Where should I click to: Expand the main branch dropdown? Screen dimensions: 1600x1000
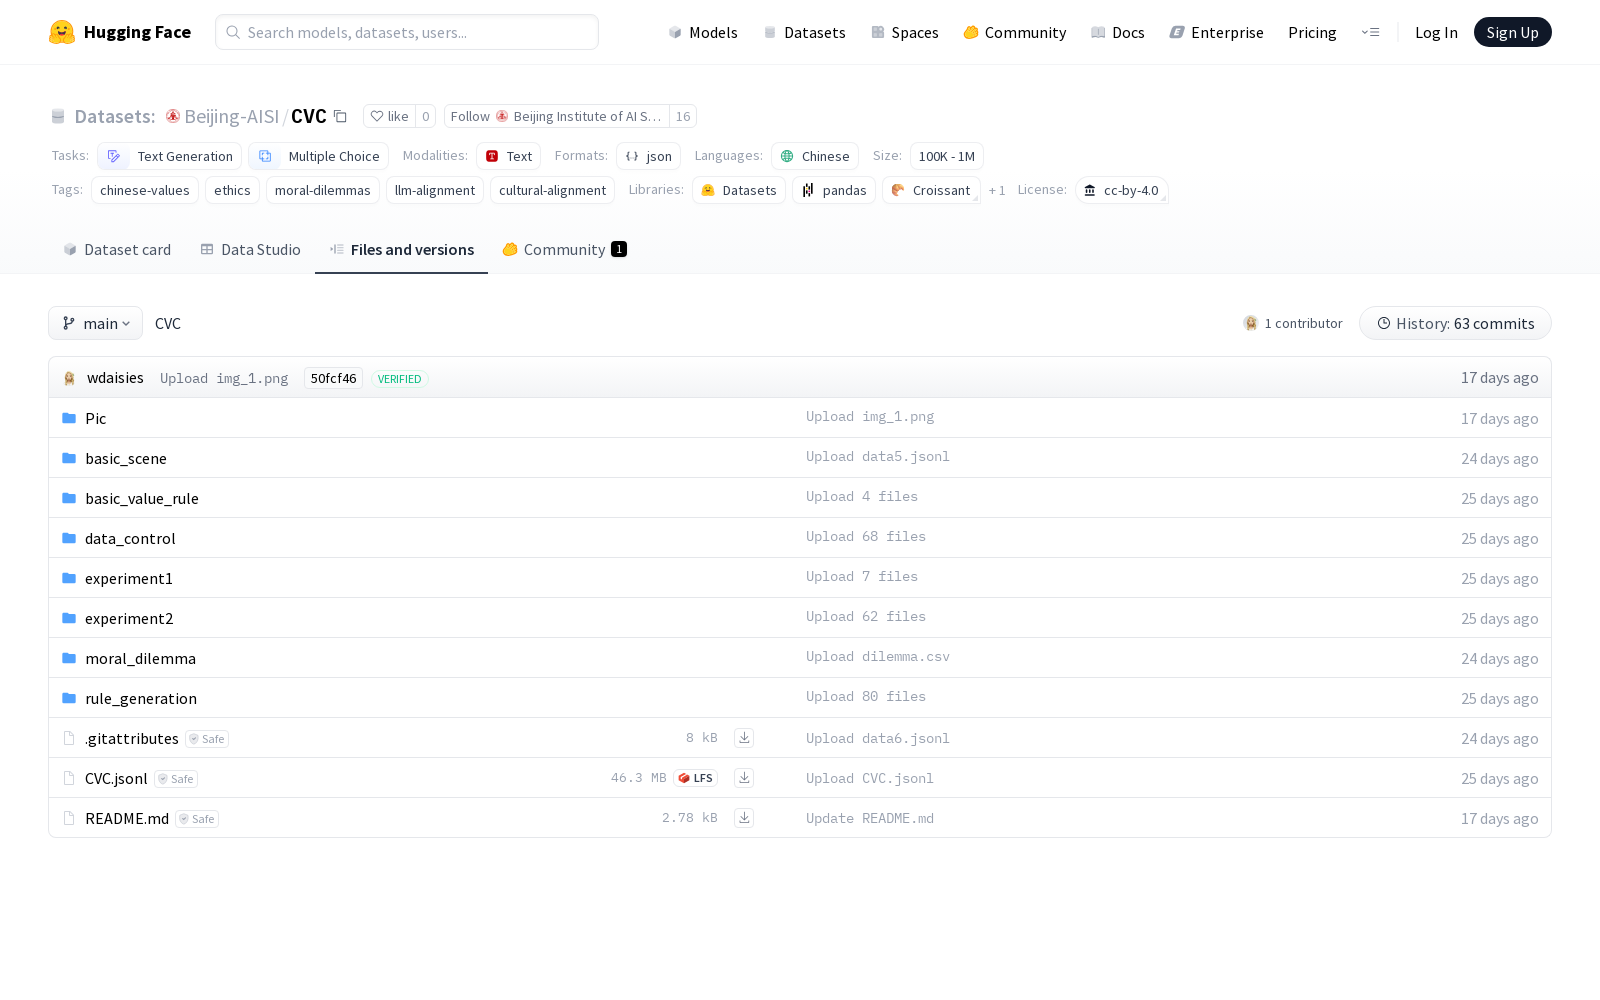tap(96, 323)
